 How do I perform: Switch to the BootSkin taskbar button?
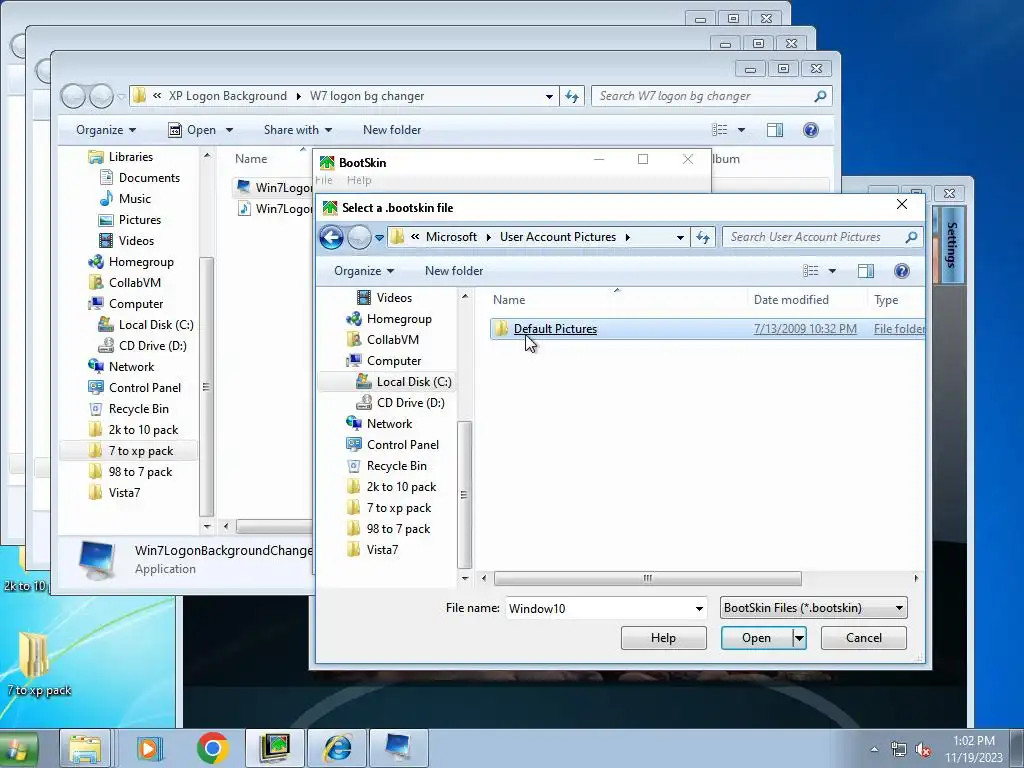pyautogui.click(x=275, y=748)
